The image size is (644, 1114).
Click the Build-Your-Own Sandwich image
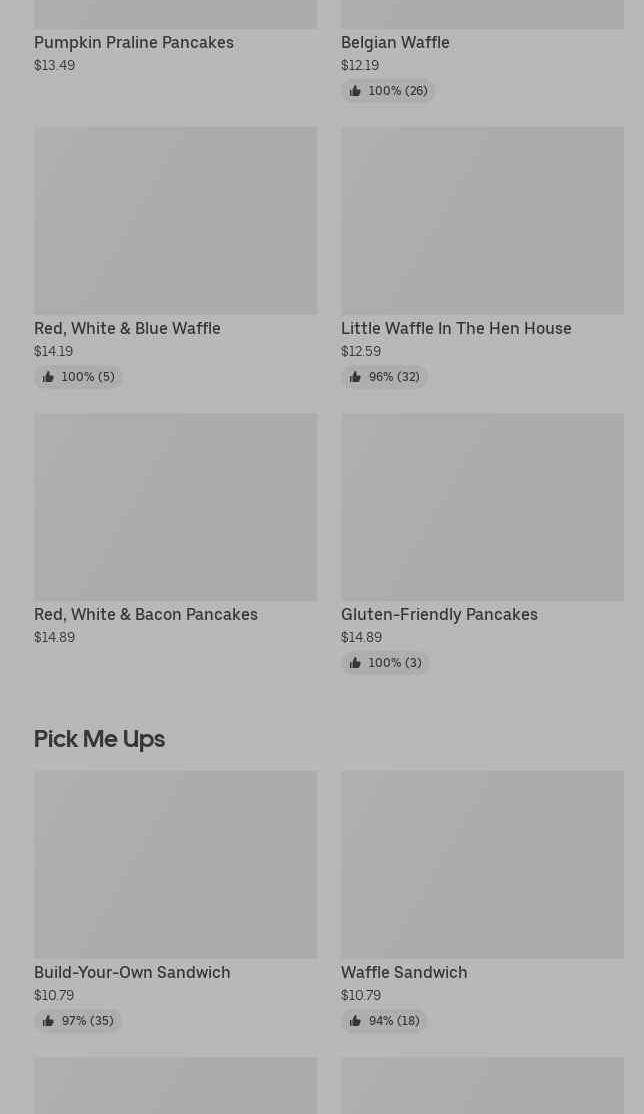[175, 864]
